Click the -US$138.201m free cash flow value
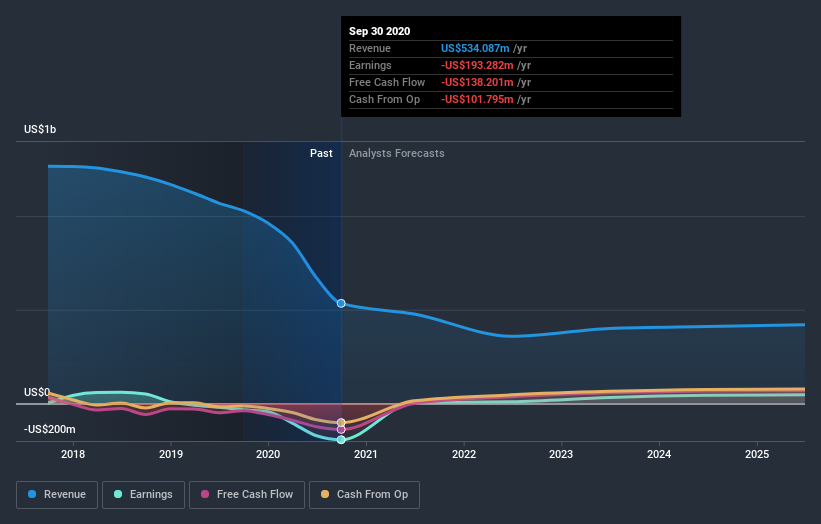Viewport: 821px width, 524px height. [x=477, y=82]
